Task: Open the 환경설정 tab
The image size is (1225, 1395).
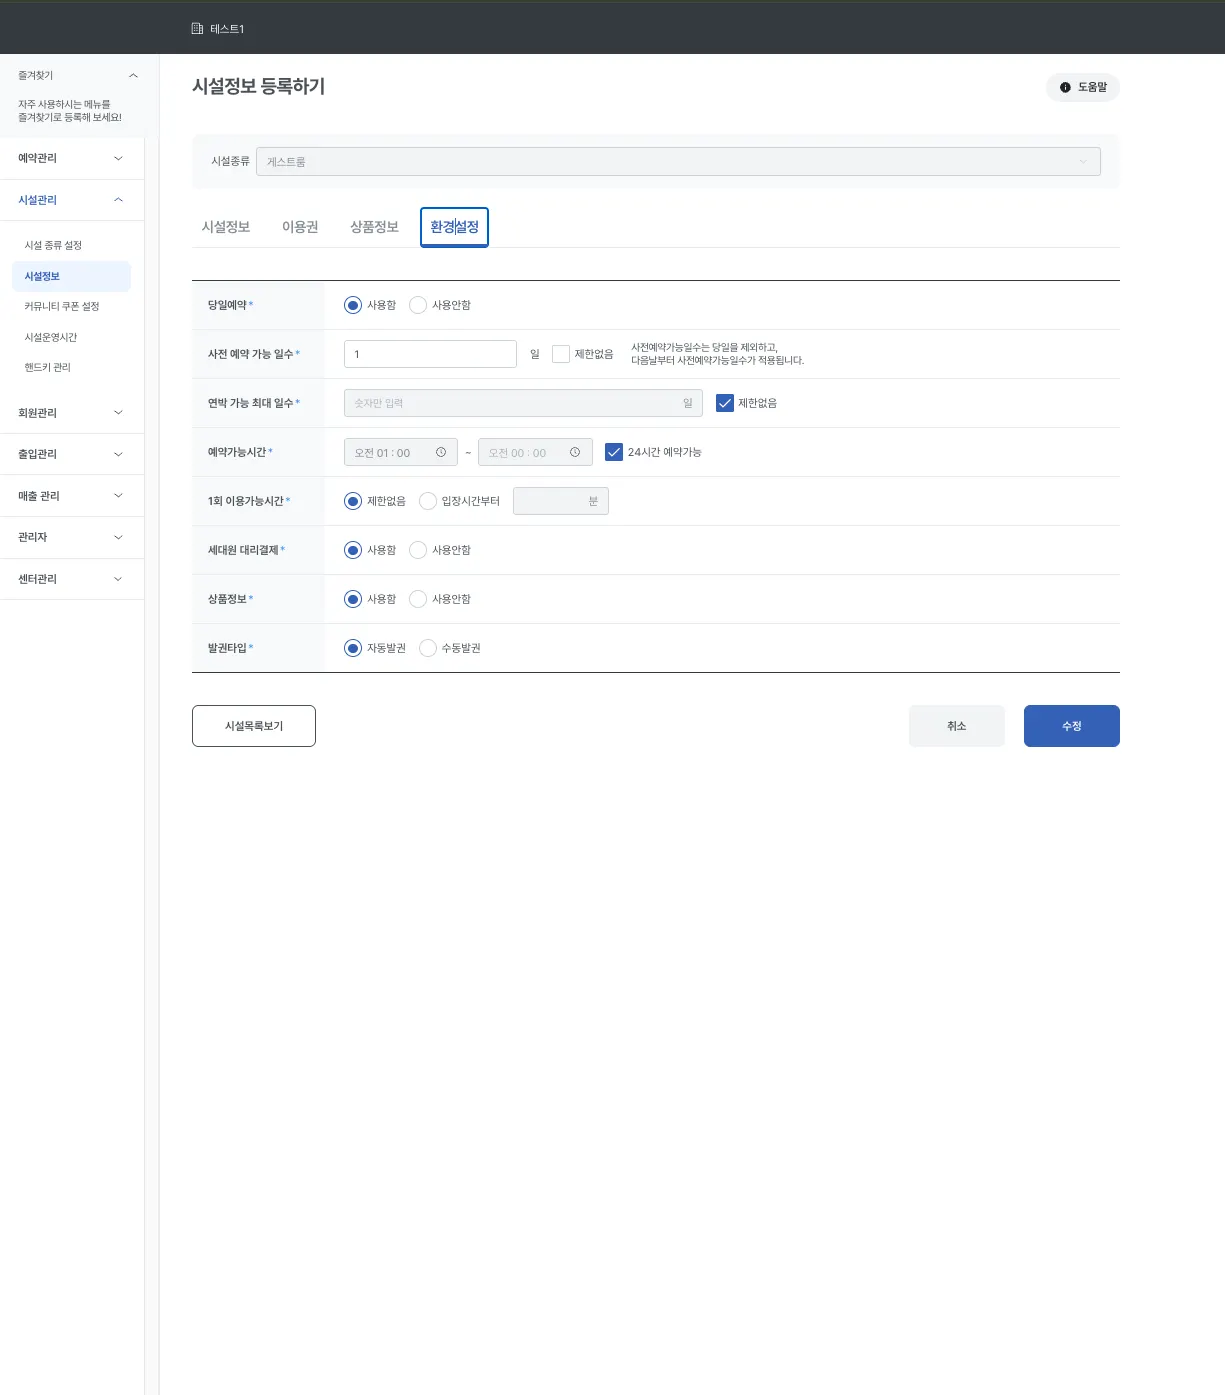Action: point(454,227)
